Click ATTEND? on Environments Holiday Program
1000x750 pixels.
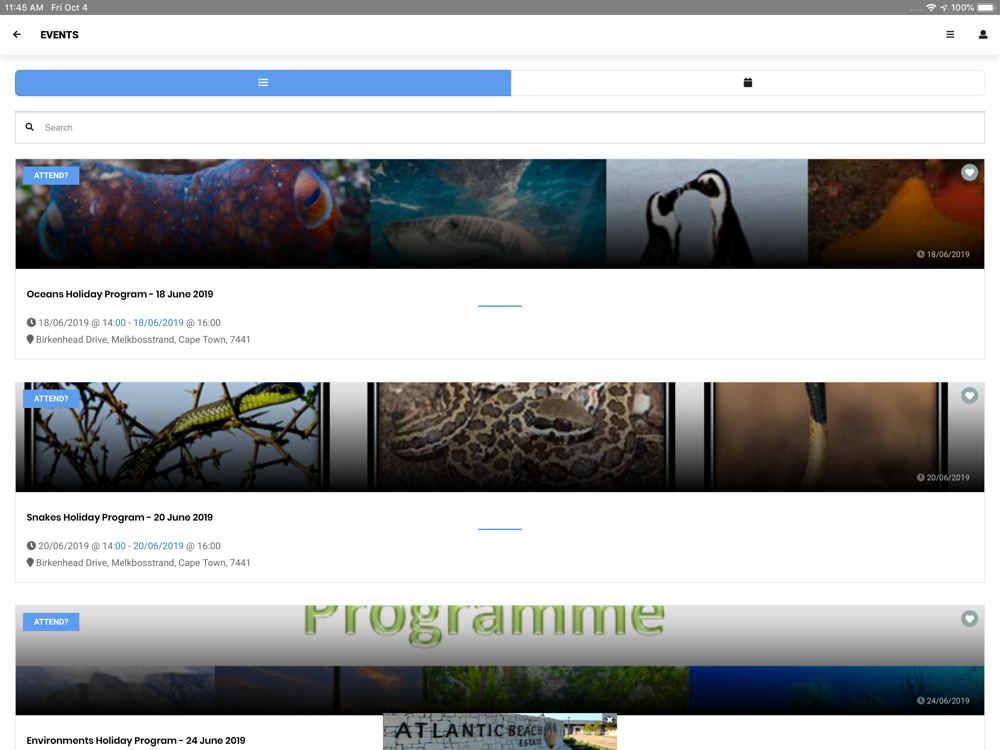pos(51,622)
